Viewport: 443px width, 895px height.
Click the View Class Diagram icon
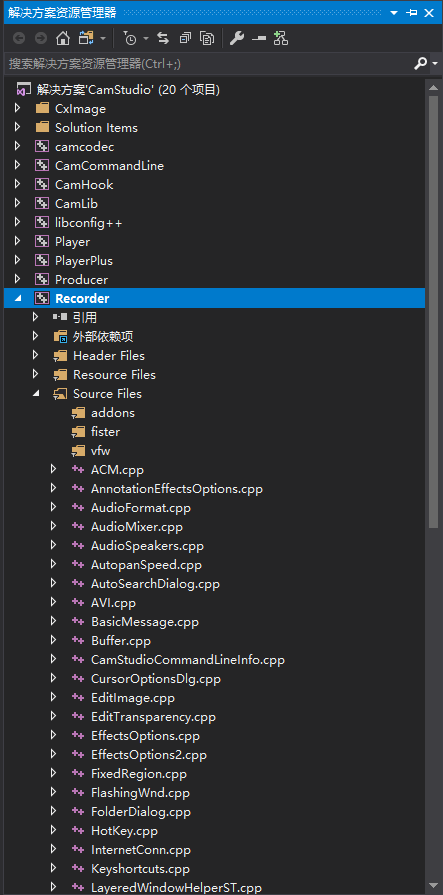[280, 38]
